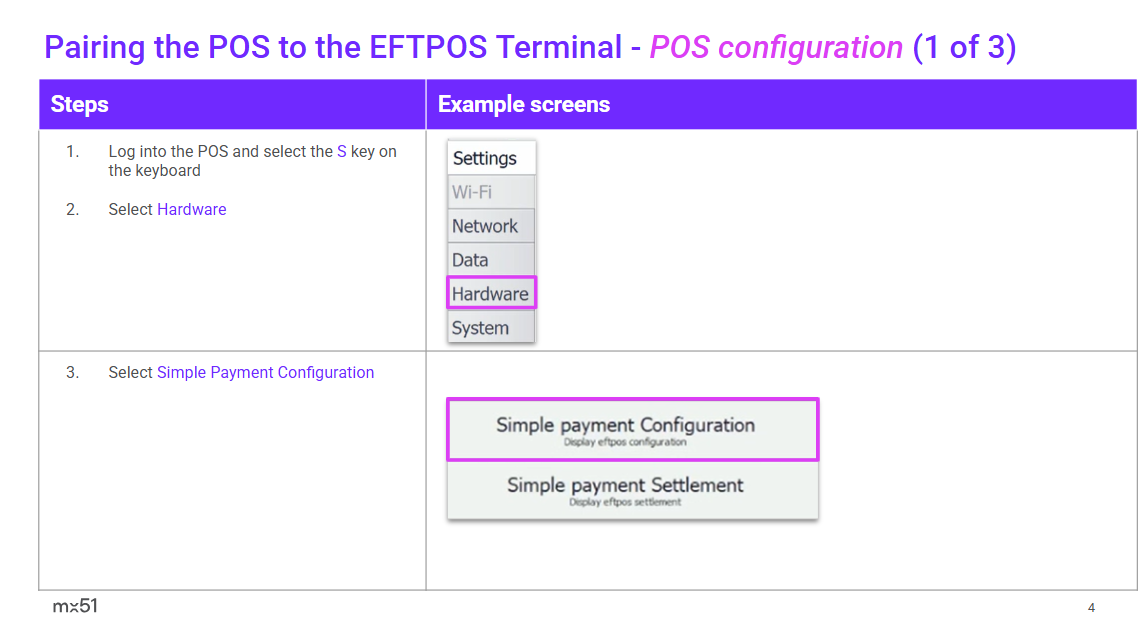Open the Network entry in Settings menu
Image resolution: width=1148 pixels, height=643 pixels.
(485, 226)
